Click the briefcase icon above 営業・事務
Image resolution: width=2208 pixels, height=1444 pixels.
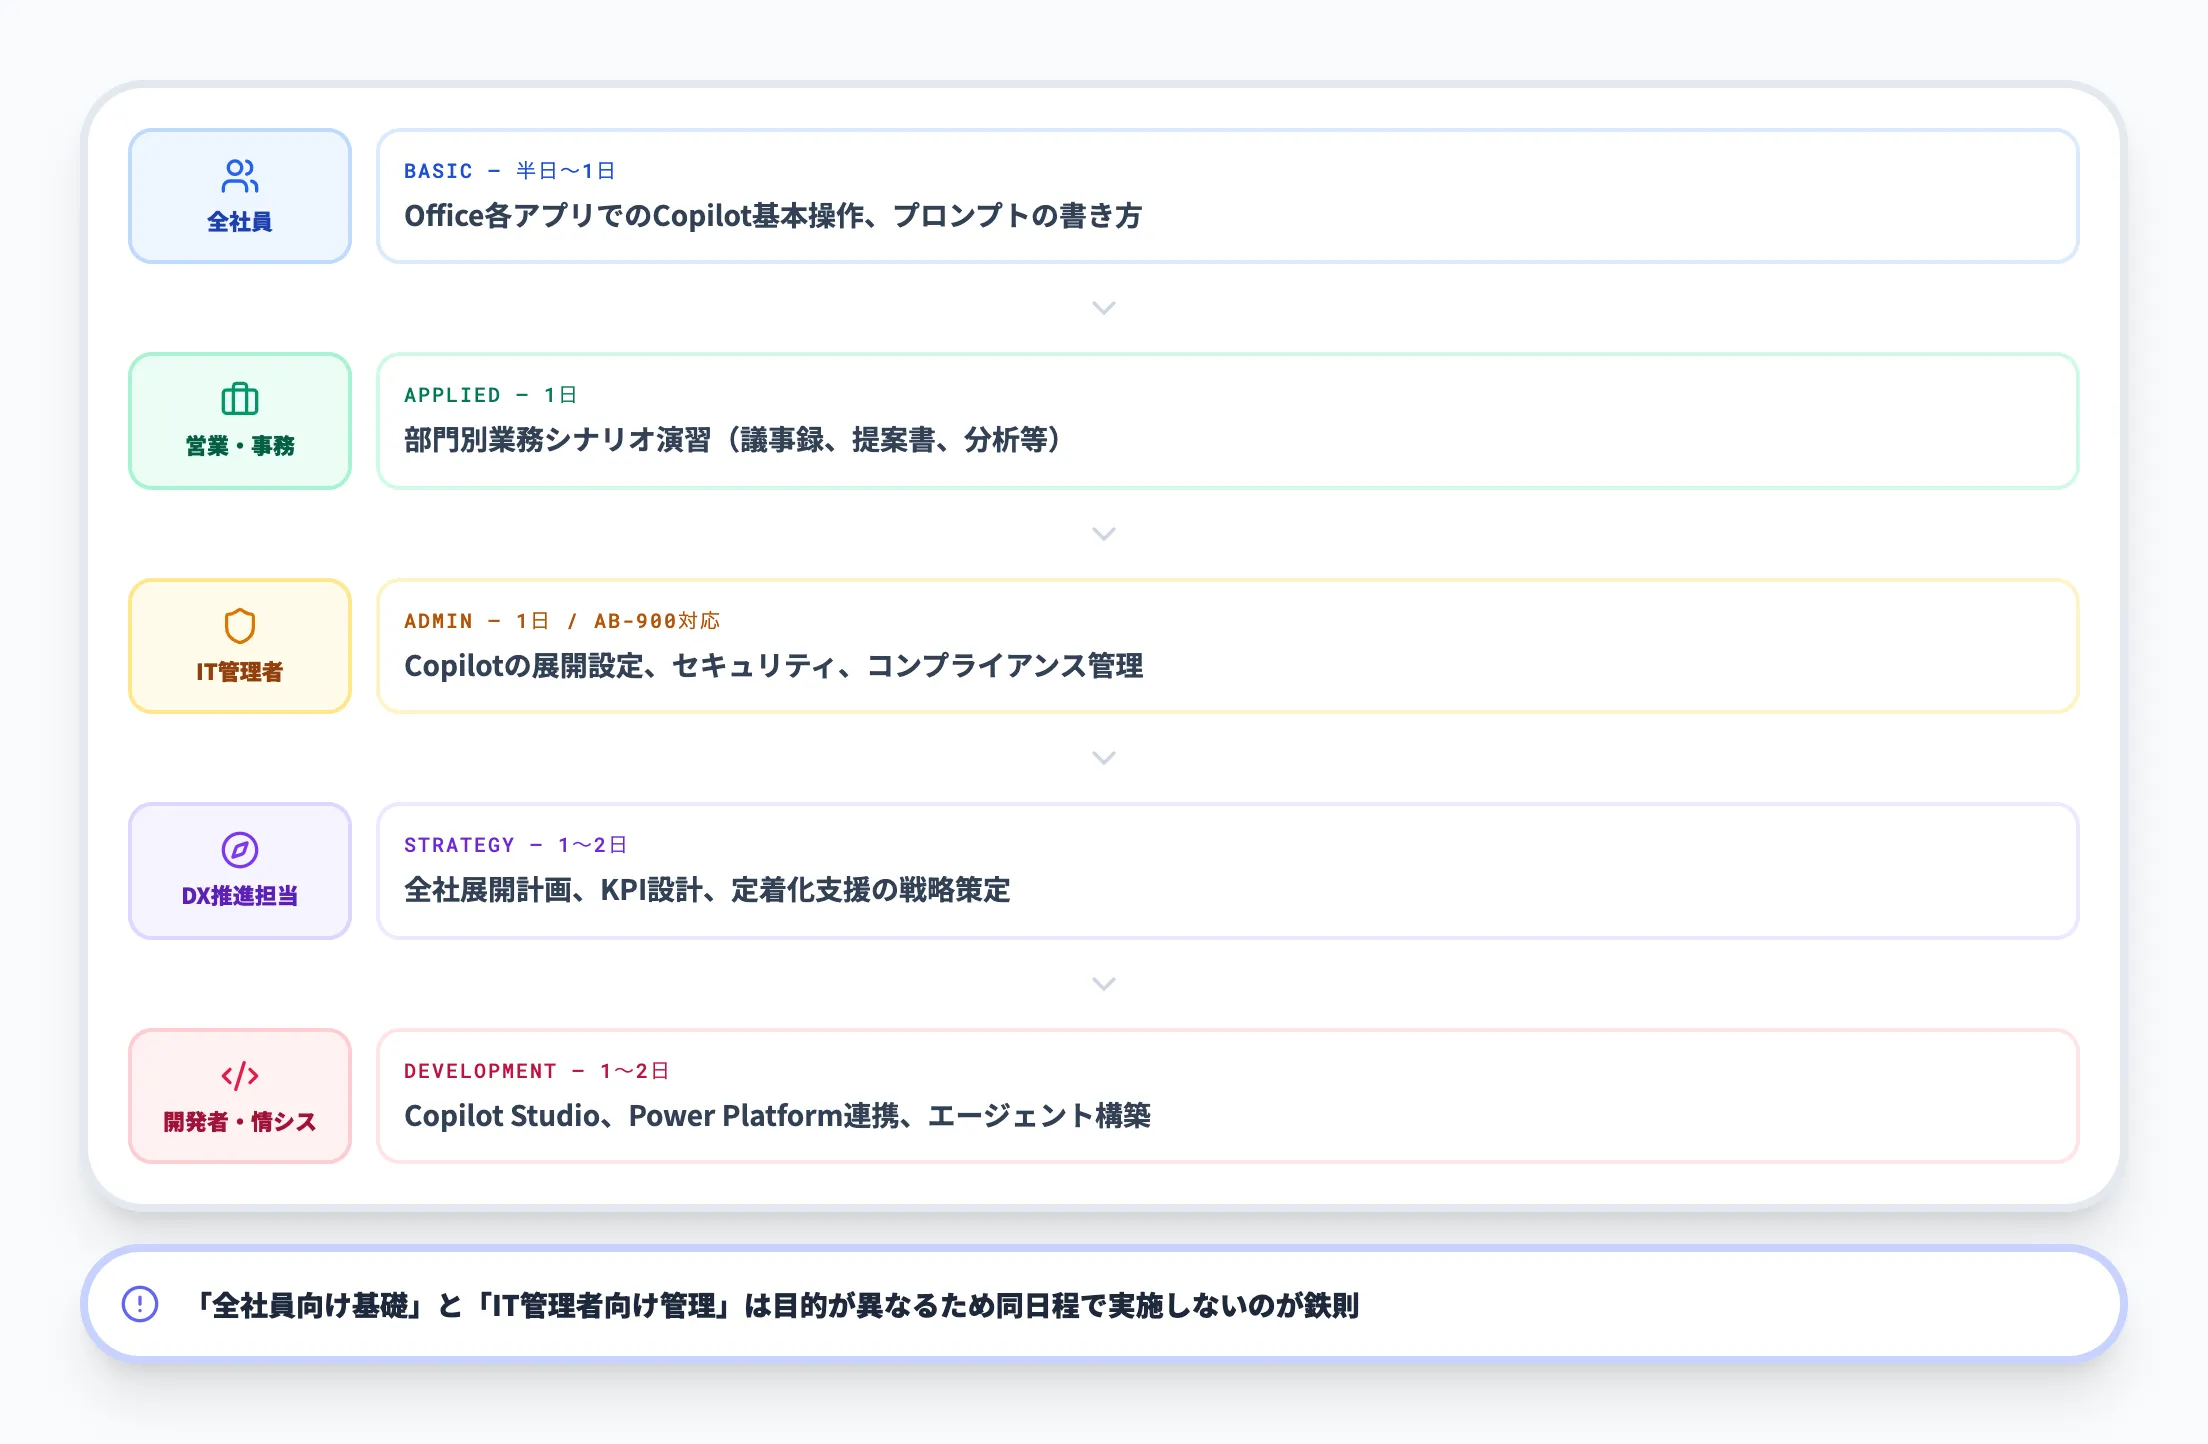pos(240,400)
